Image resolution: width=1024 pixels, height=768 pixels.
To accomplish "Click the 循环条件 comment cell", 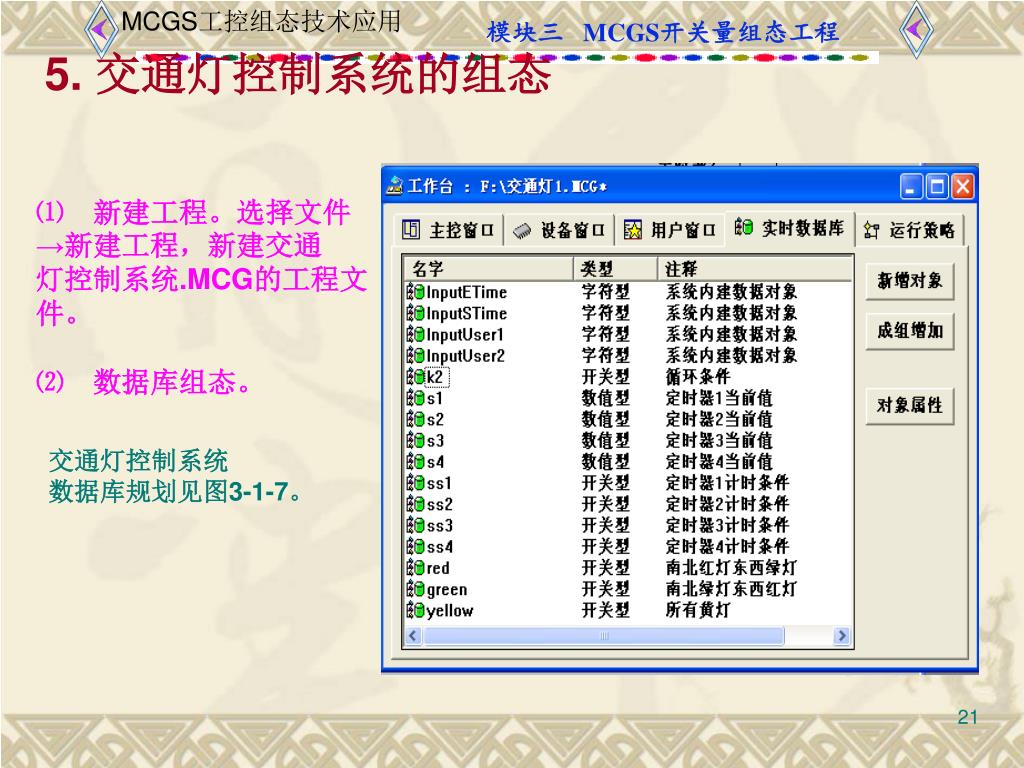I will coord(697,377).
